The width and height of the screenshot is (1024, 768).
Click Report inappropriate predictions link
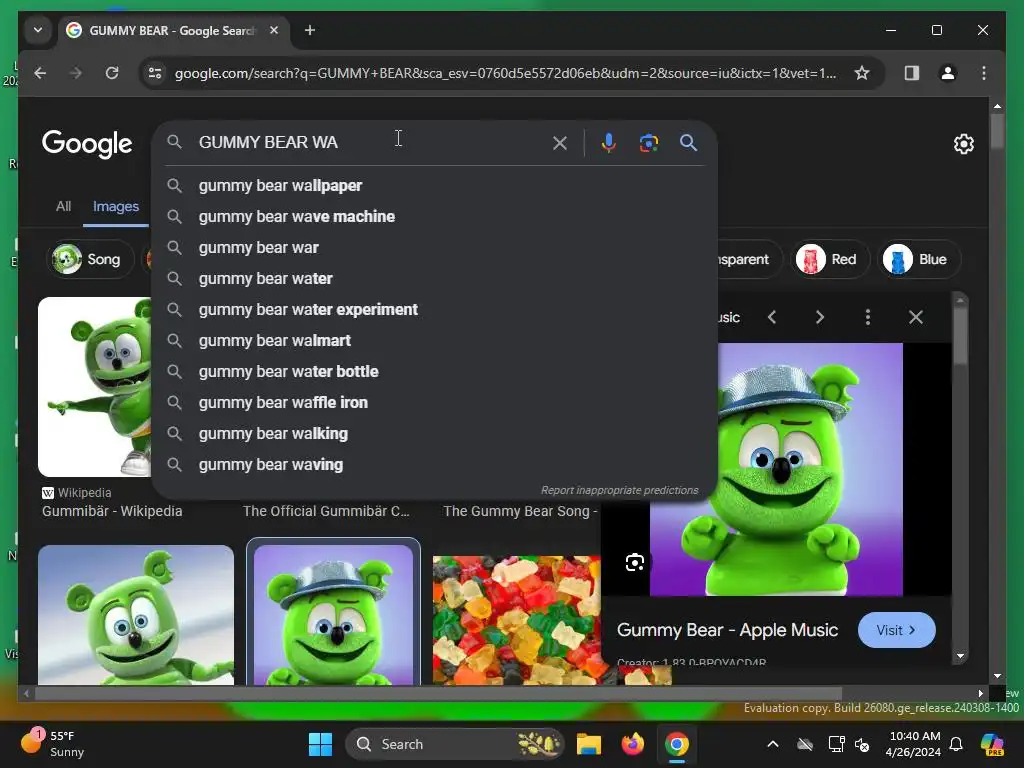coord(619,490)
